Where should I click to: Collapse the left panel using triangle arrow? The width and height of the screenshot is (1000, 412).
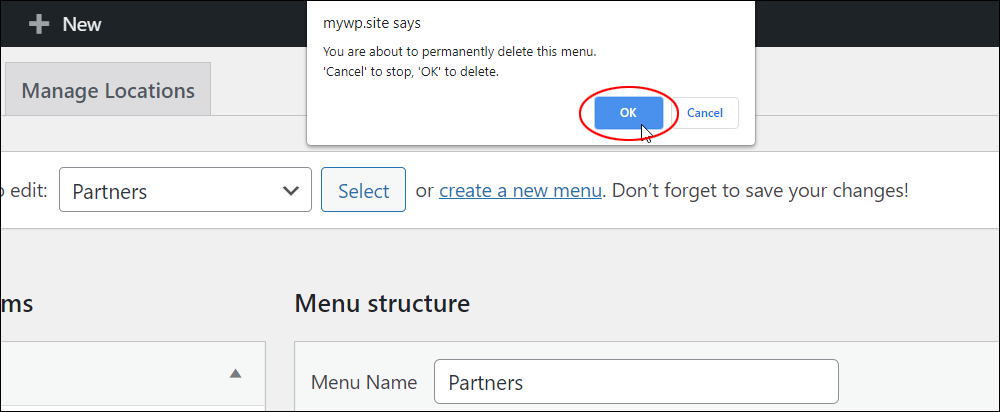pos(236,374)
